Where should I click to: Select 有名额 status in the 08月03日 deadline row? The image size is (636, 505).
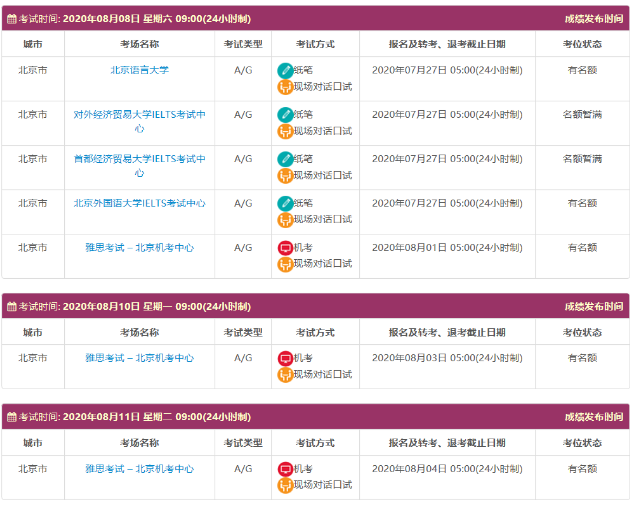(582, 358)
